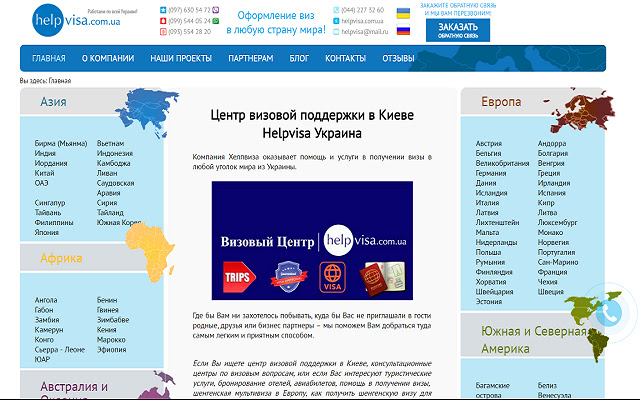This screenshot has height=400, width=640.
Task: Click the Europe continent map icon
Action: [583, 110]
